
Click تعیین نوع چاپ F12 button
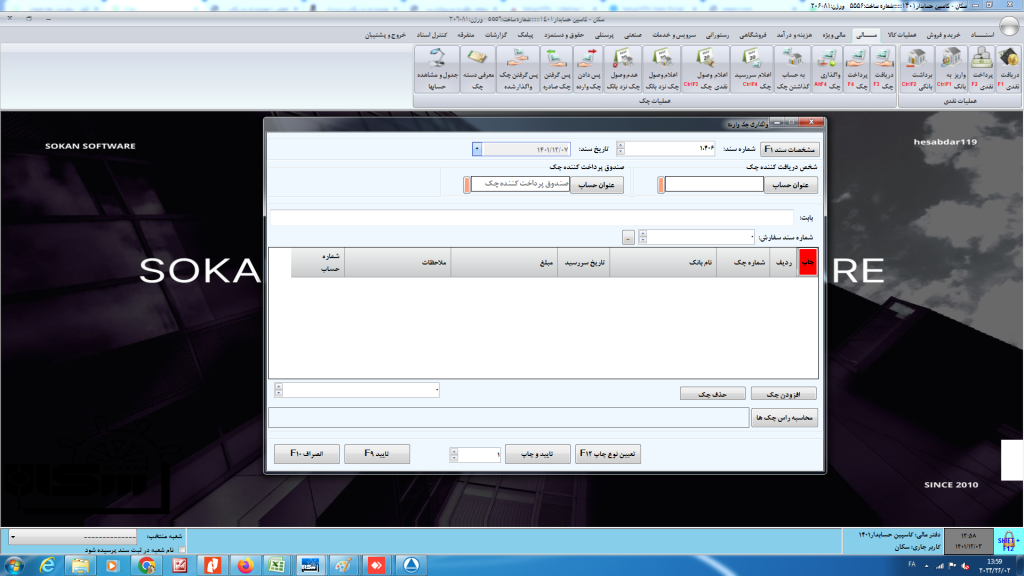coord(607,453)
